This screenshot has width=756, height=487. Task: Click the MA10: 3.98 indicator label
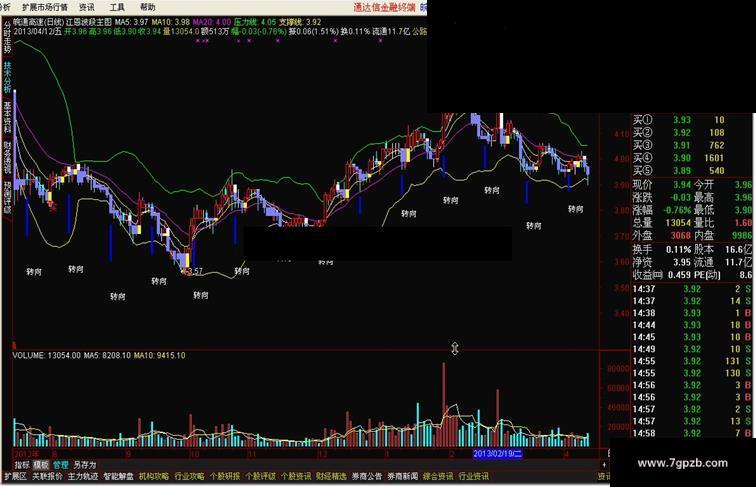[x=171, y=22]
